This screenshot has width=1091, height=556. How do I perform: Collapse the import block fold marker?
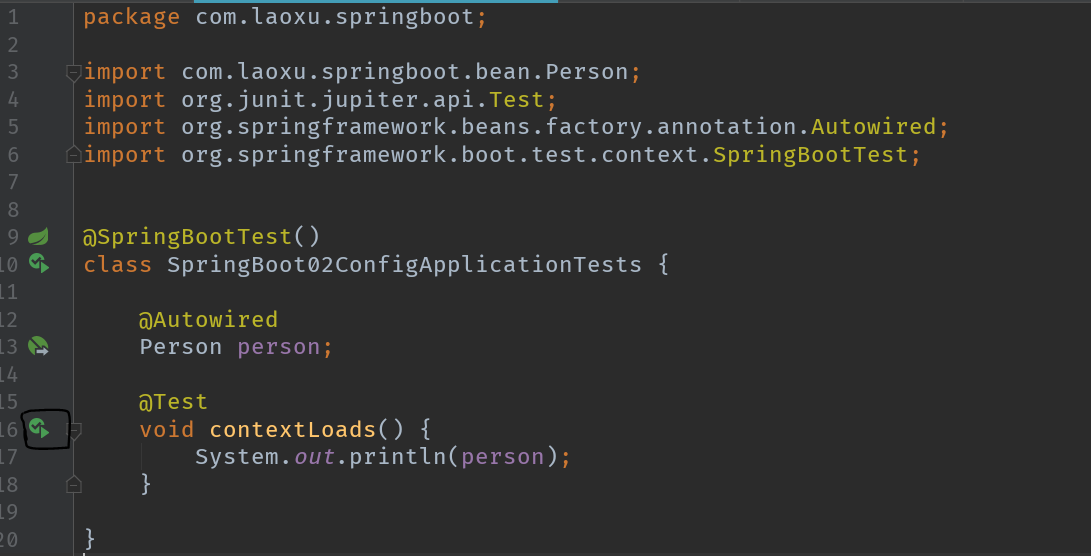tap(73, 72)
